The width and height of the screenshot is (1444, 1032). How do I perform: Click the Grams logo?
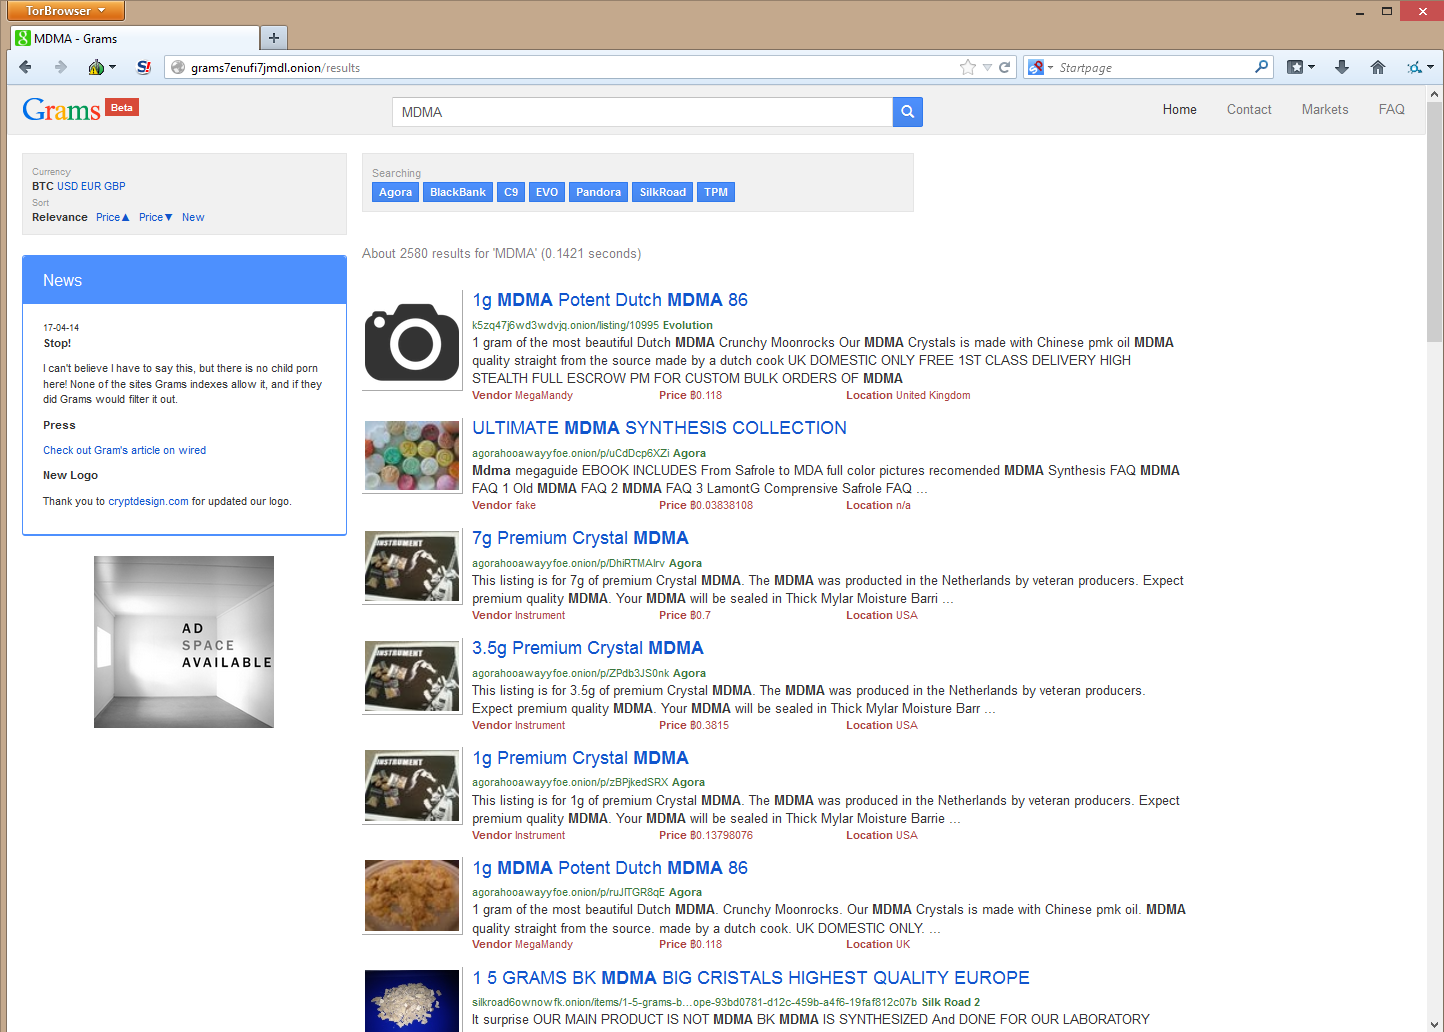tap(61, 109)
